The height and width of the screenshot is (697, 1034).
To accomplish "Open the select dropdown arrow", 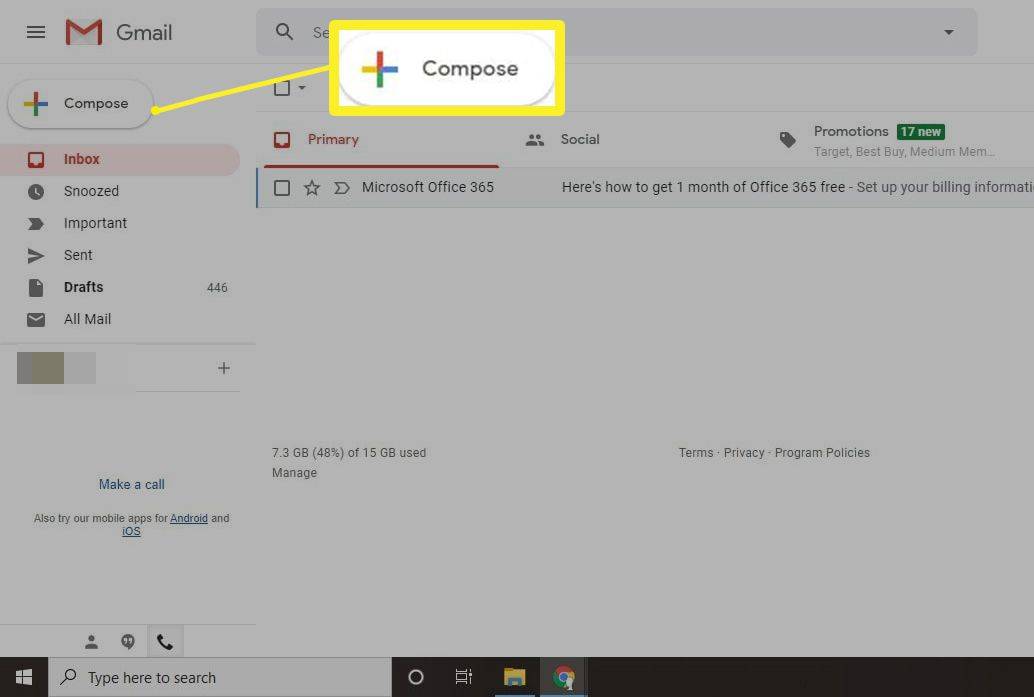I will pos(302,88).
